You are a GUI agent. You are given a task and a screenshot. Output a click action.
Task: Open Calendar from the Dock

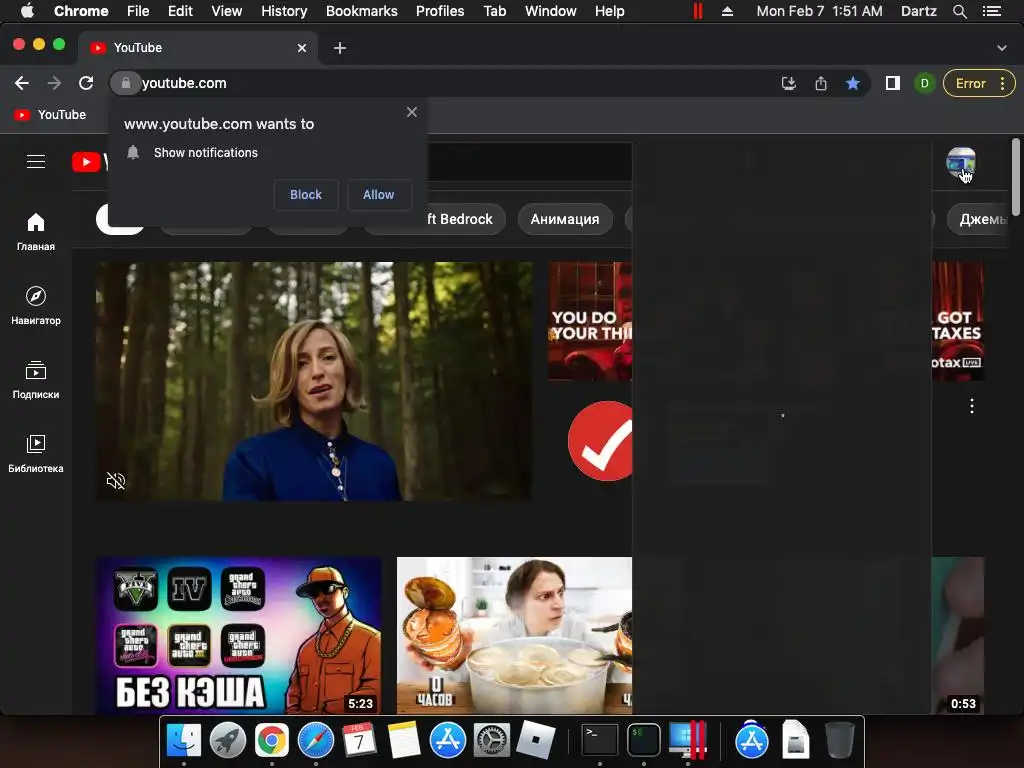(359, 740)
